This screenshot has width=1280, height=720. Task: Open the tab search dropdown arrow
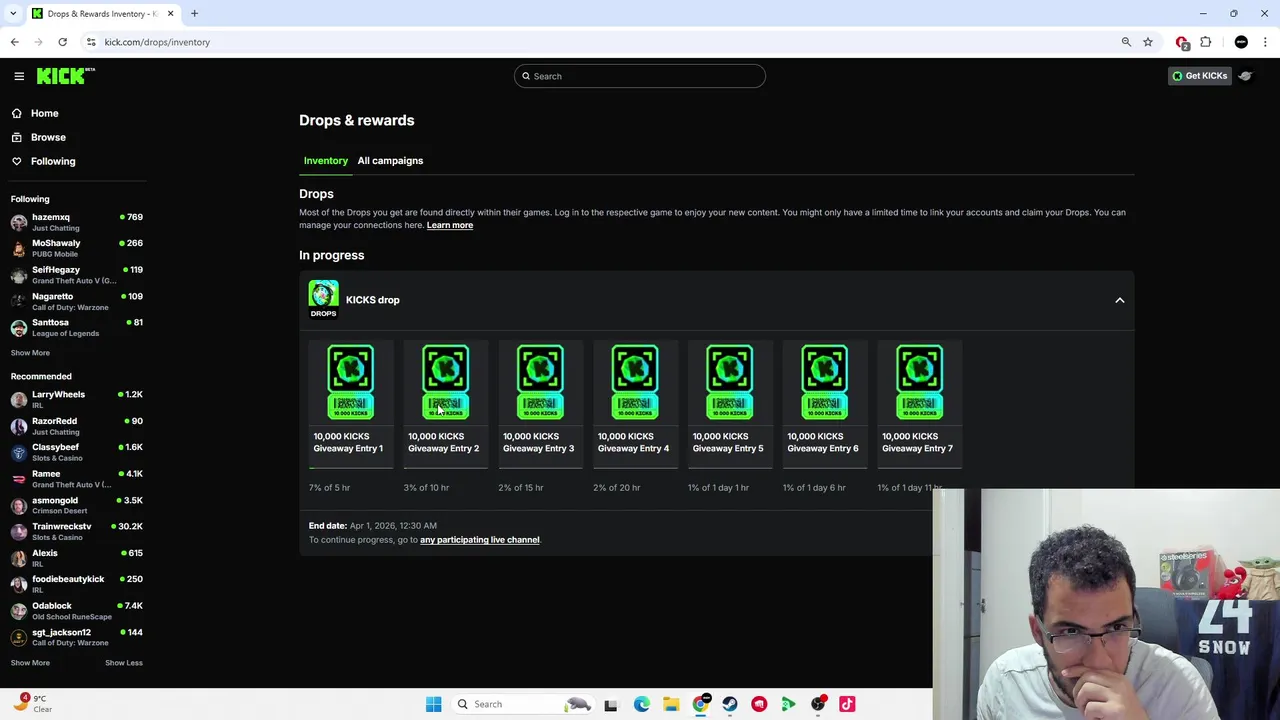coord(13,14)
